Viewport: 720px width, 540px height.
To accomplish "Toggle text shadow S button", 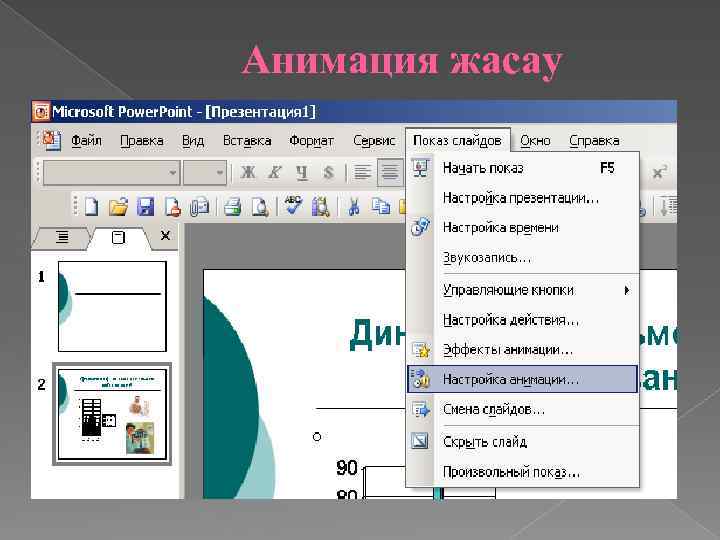I will (328, 172).
